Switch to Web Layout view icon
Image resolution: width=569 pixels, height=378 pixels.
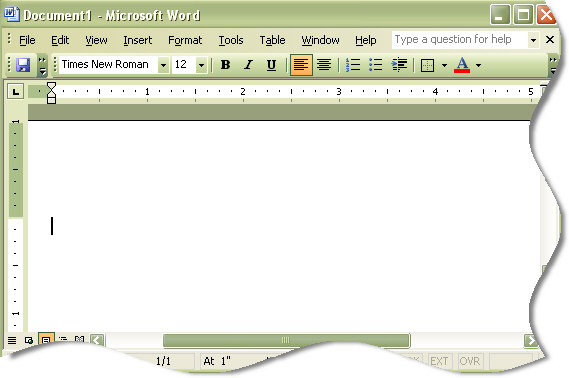click(x=29, y=340)
